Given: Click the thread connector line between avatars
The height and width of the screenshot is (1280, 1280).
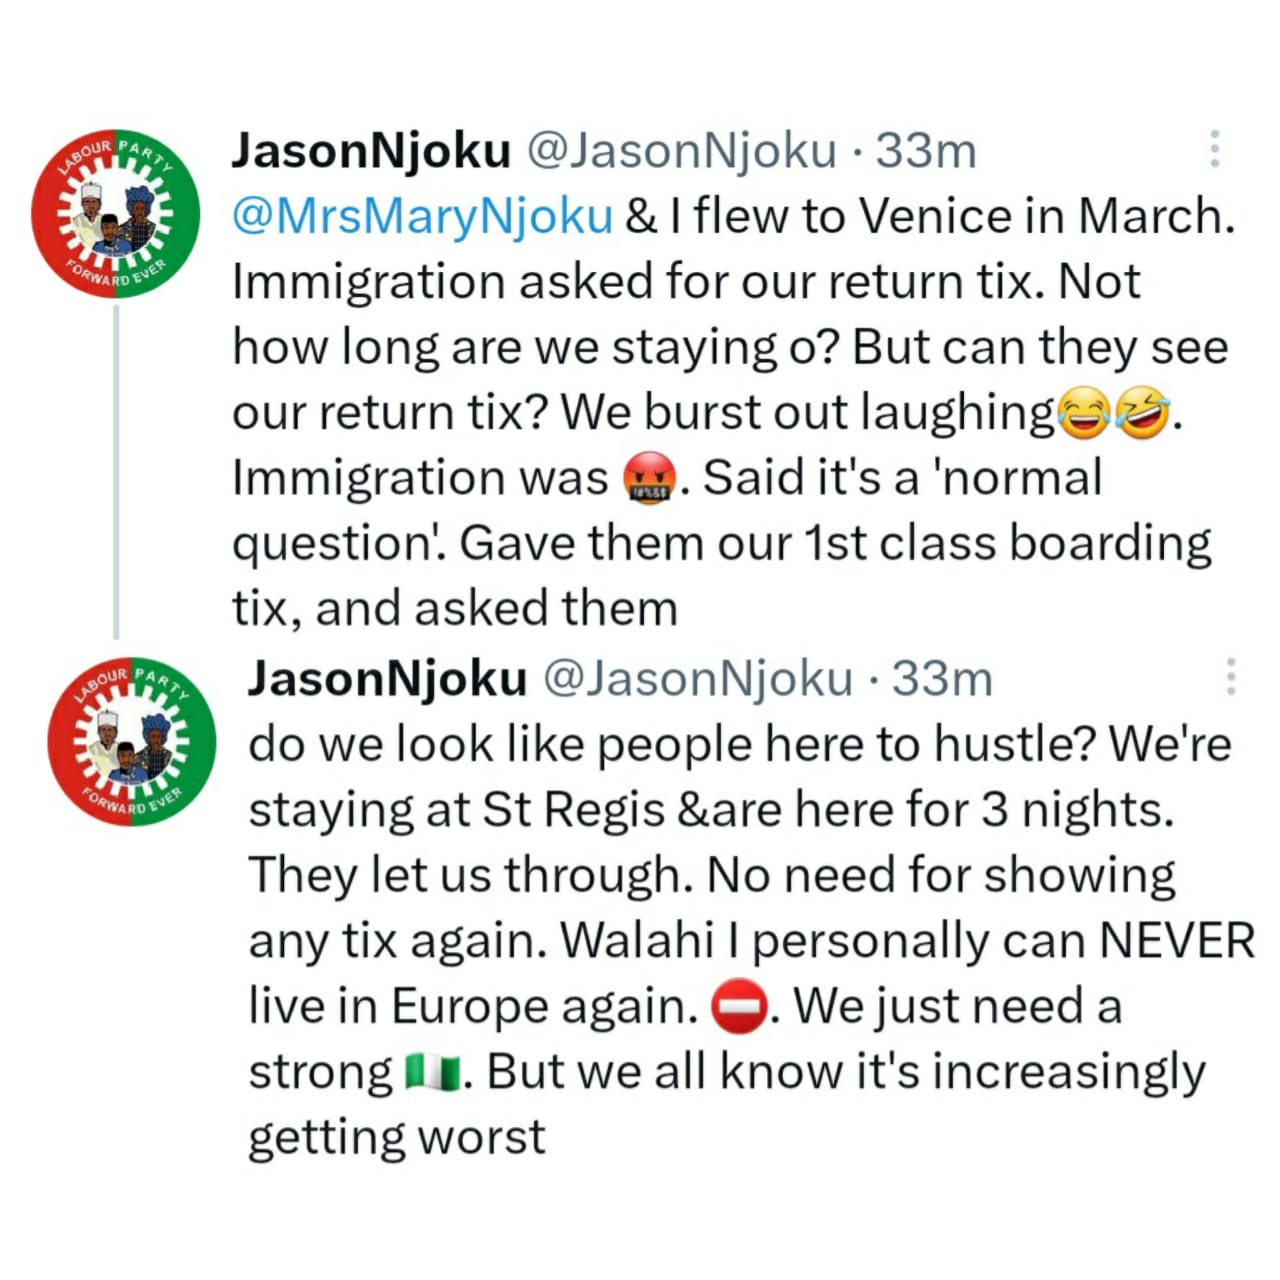Looking at the screenshot, I should [116, 472].
